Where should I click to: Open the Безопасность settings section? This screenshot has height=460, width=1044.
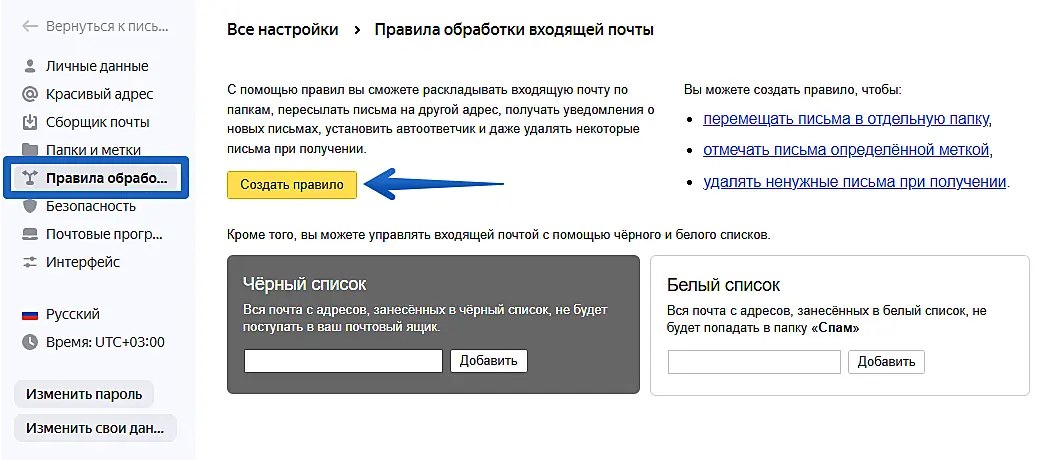click(x=90, y=206)
